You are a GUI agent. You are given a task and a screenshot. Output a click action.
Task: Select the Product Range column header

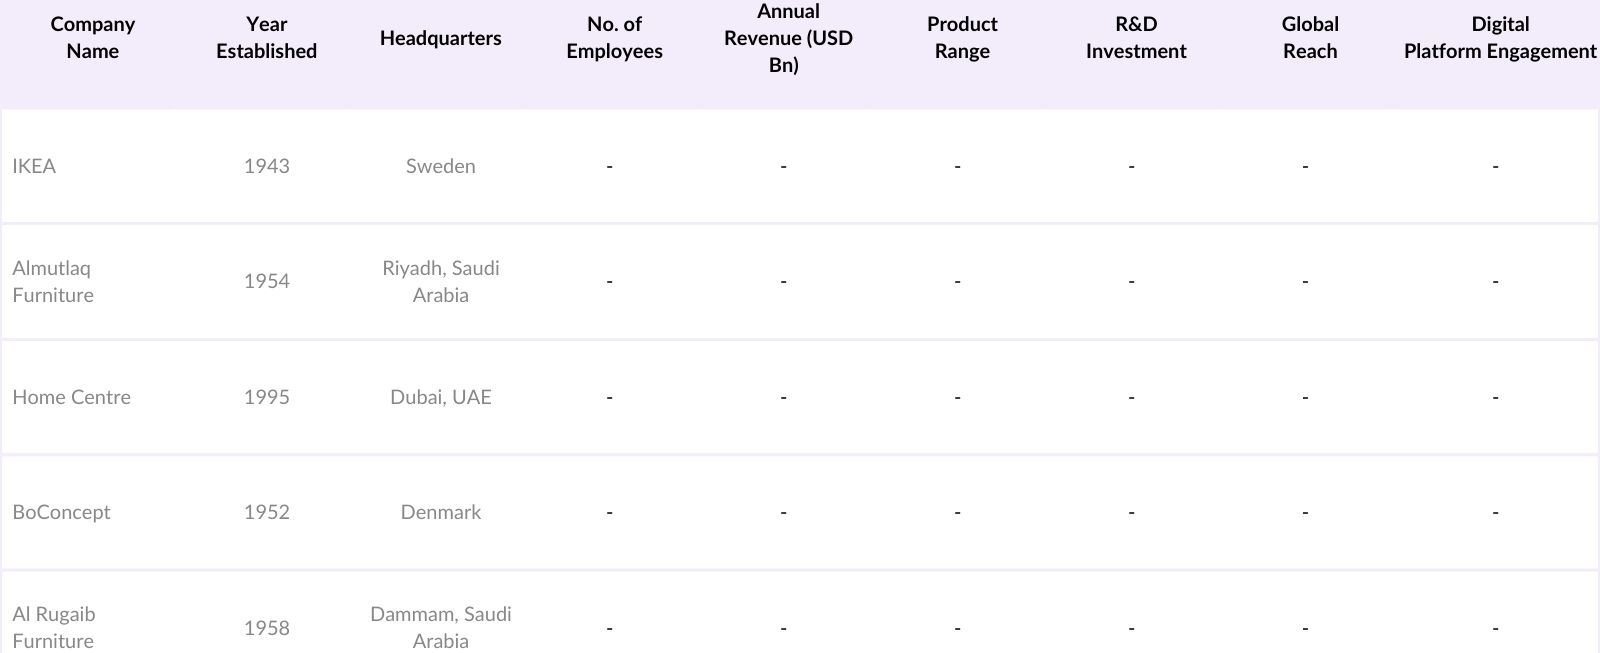(x=962, y=38)
